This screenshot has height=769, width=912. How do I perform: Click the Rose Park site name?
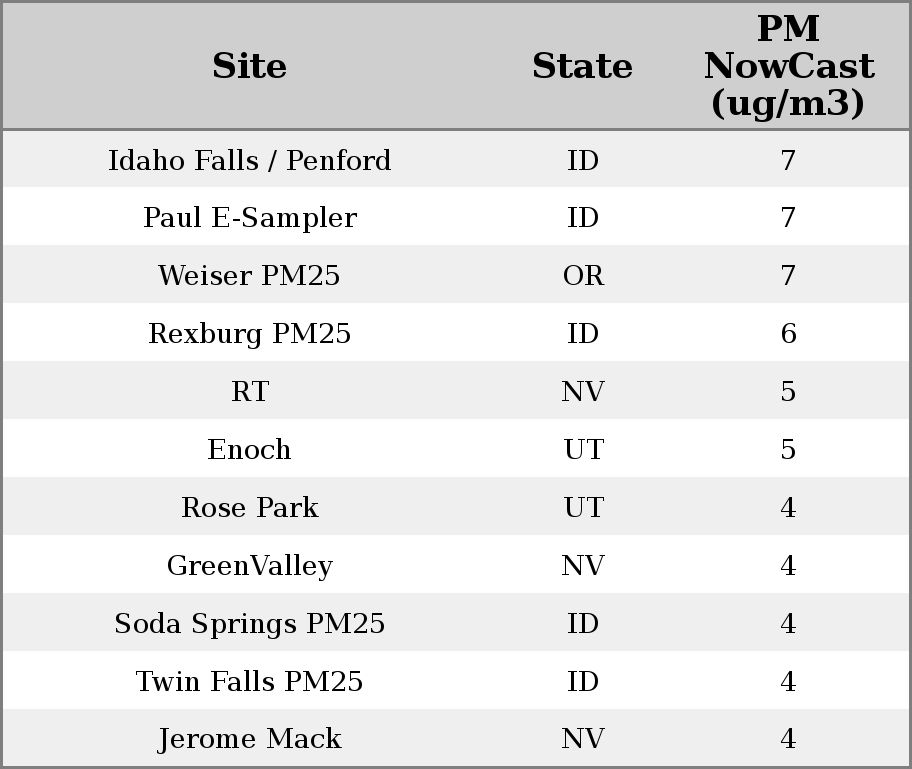point(249,508)
